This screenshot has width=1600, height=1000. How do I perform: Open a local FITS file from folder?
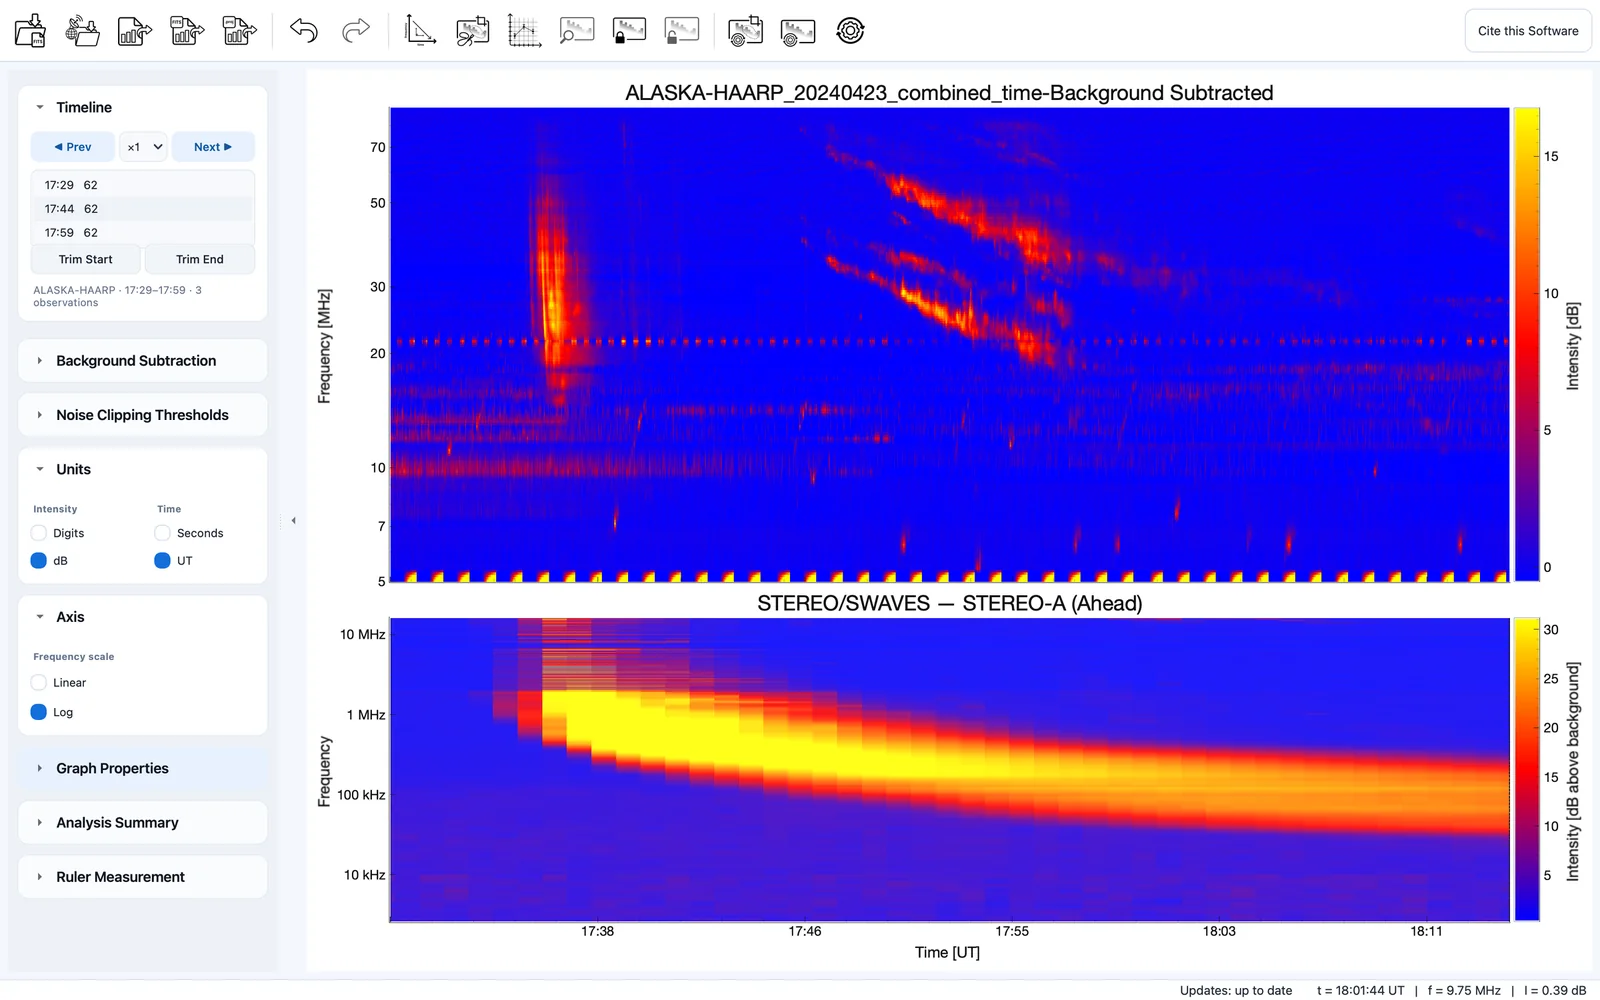click(30, 31)
